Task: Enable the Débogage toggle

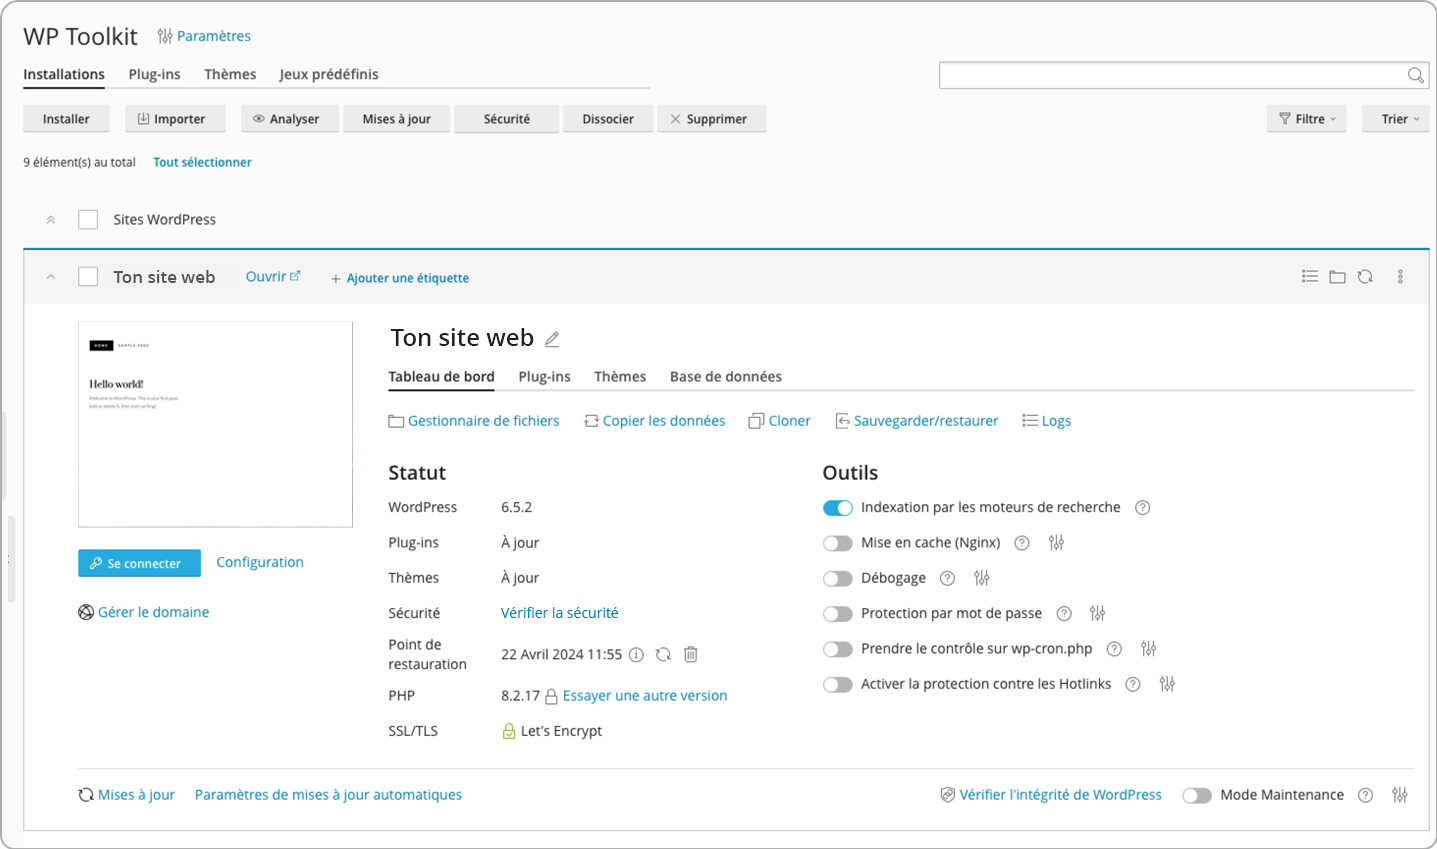Action: click(x=838, y=578)
